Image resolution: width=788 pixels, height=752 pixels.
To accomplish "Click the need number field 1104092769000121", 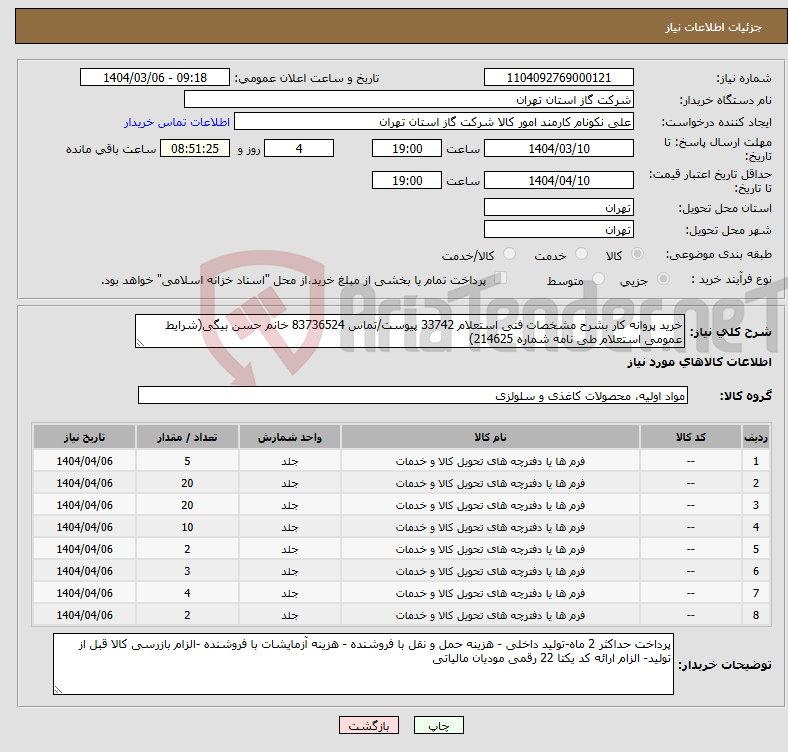I will pyautogui.click(x=558, y=77).
